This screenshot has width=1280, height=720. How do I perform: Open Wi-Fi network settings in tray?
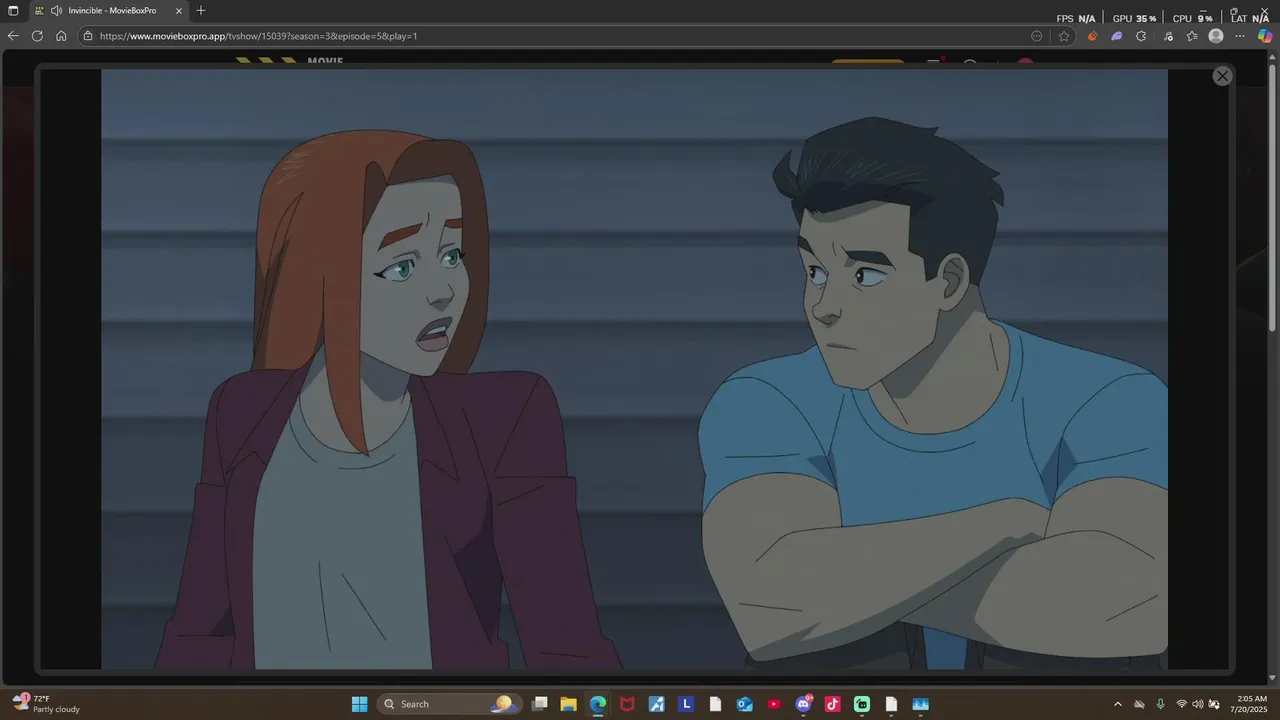pos(1182,704)
